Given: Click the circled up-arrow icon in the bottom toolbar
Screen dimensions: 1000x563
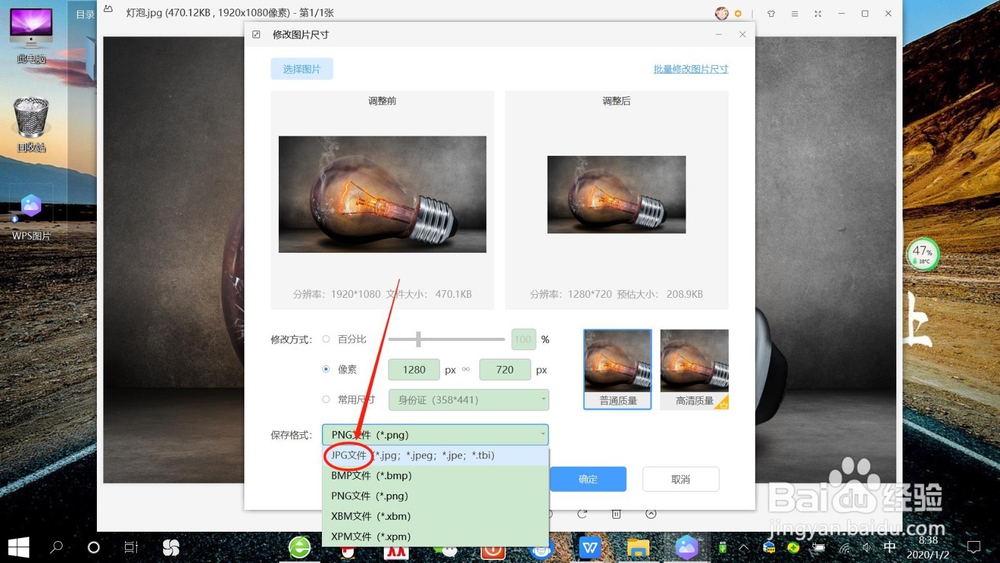Looking at the screenshot, I should coord(651,514).
